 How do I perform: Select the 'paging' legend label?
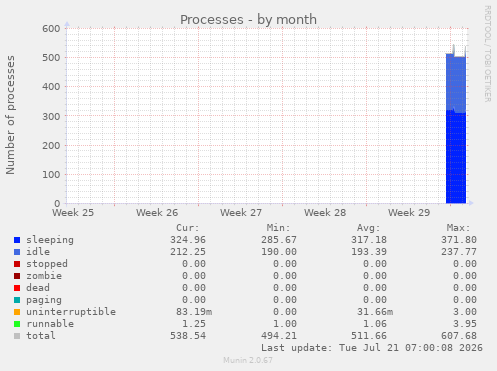coord(44,300)
